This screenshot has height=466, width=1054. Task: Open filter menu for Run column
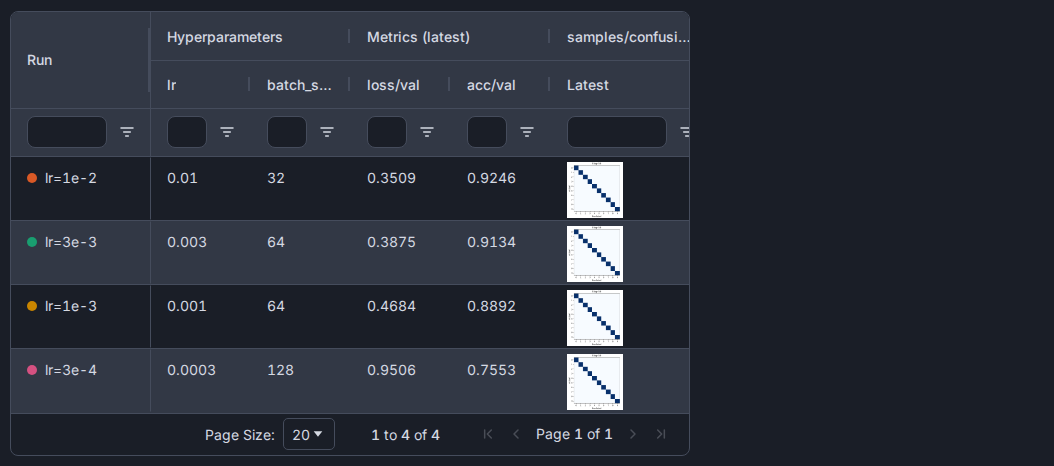point(127,132)
